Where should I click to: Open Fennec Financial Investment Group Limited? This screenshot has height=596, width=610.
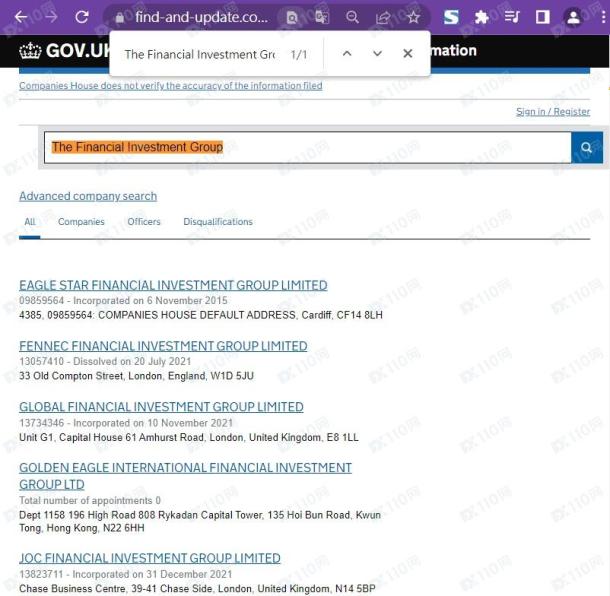(163, 346)
